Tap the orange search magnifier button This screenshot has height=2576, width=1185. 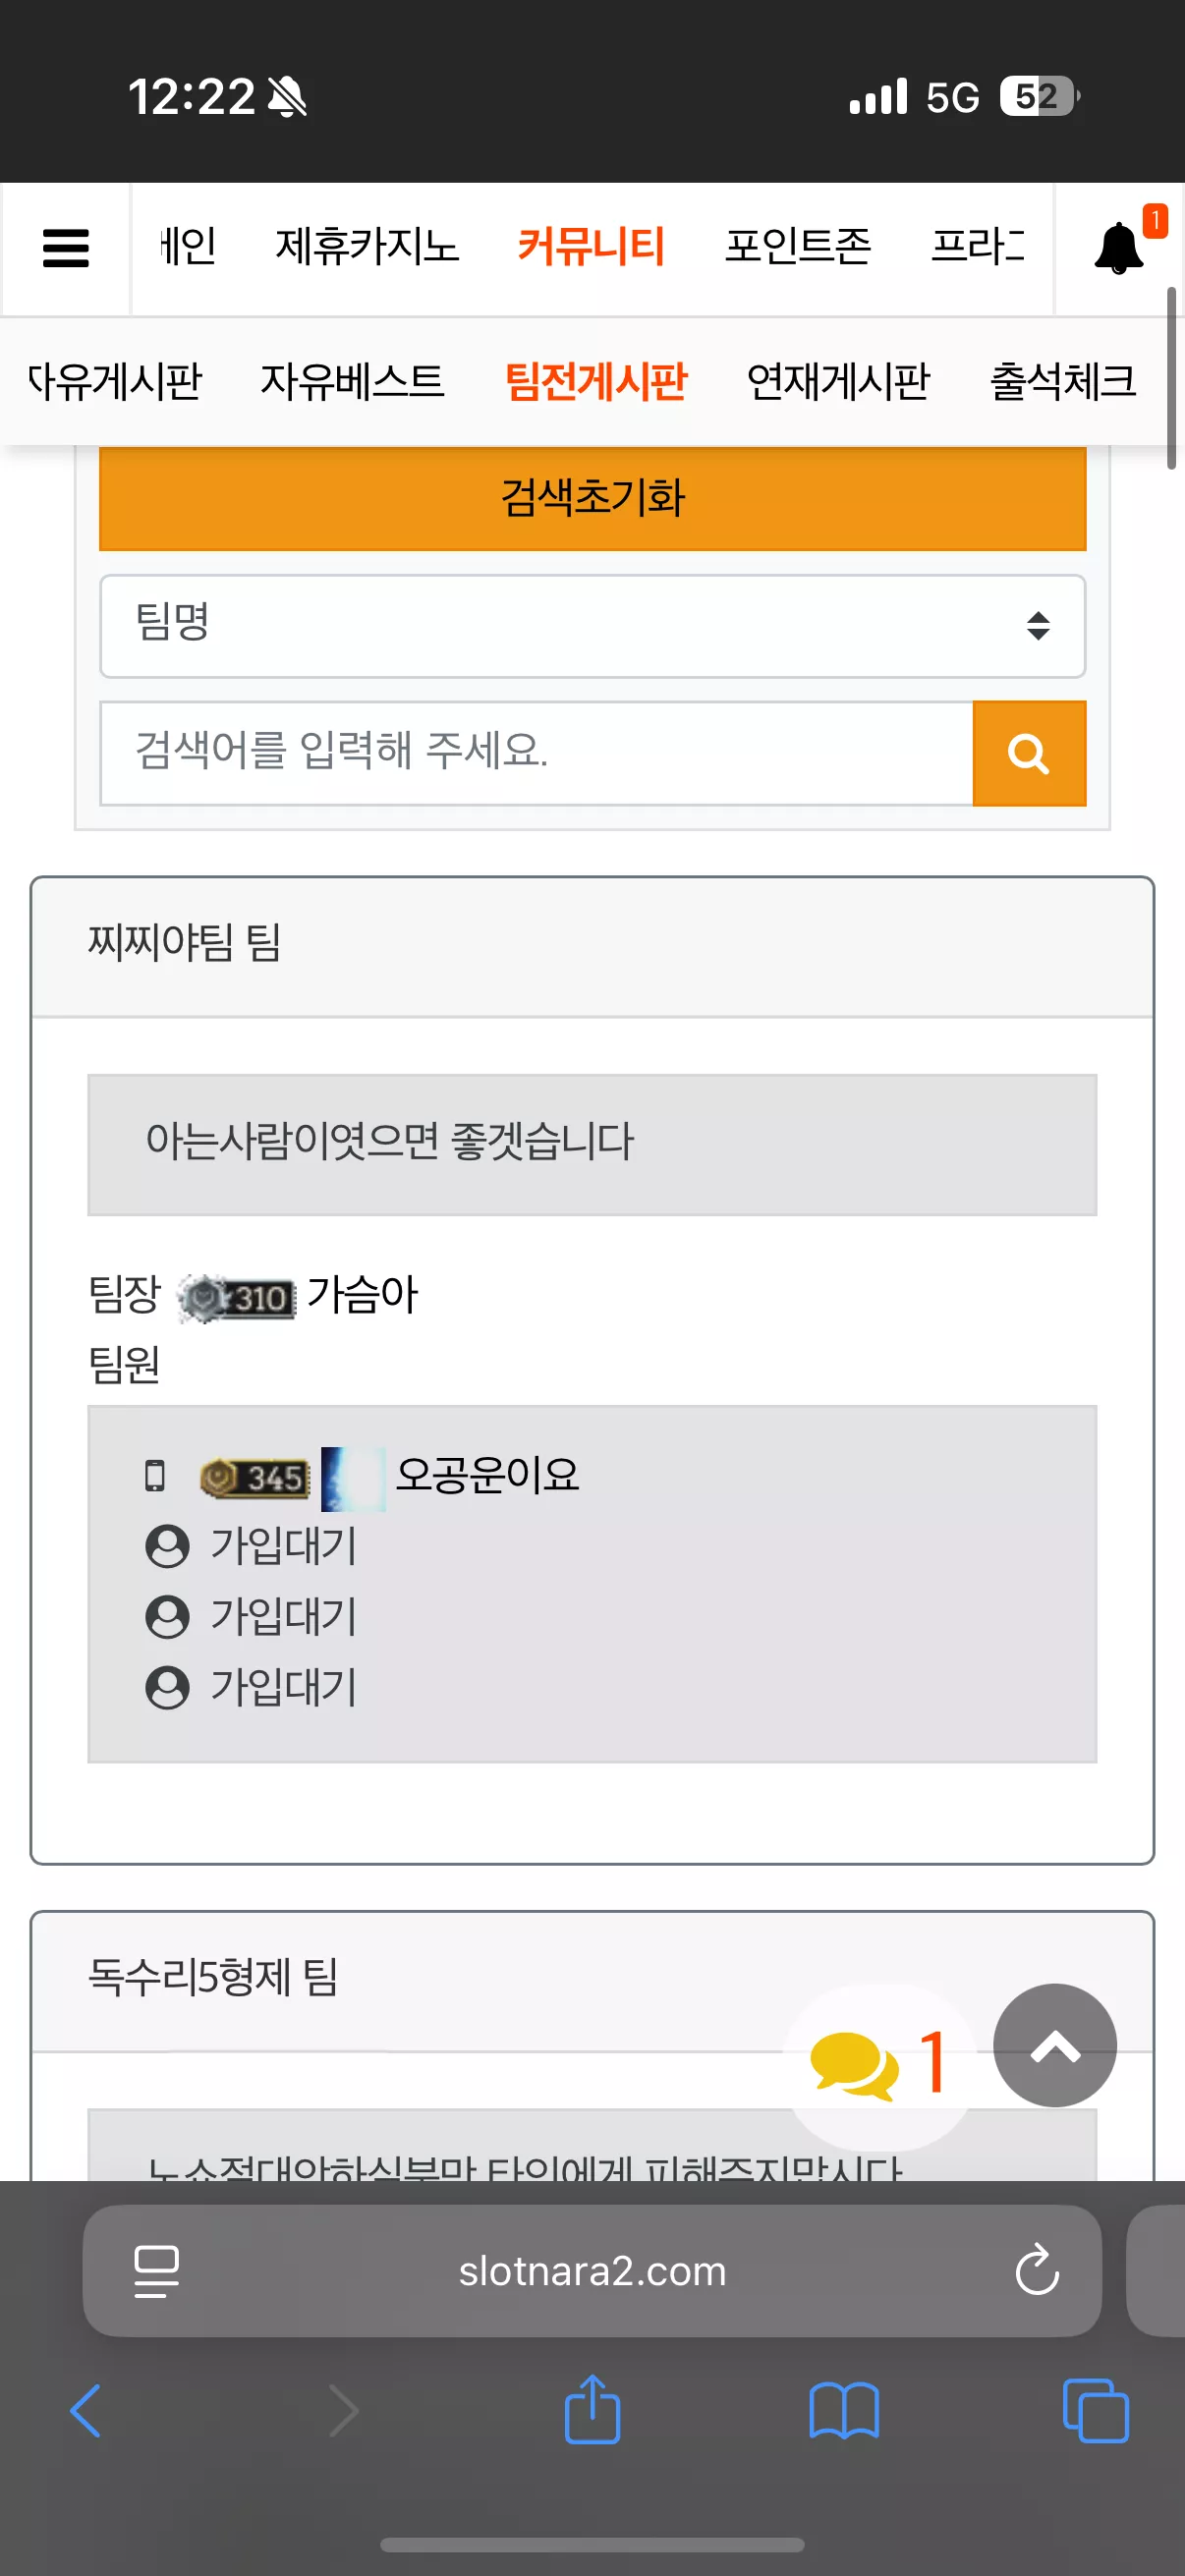click(x=1029, y=753)
